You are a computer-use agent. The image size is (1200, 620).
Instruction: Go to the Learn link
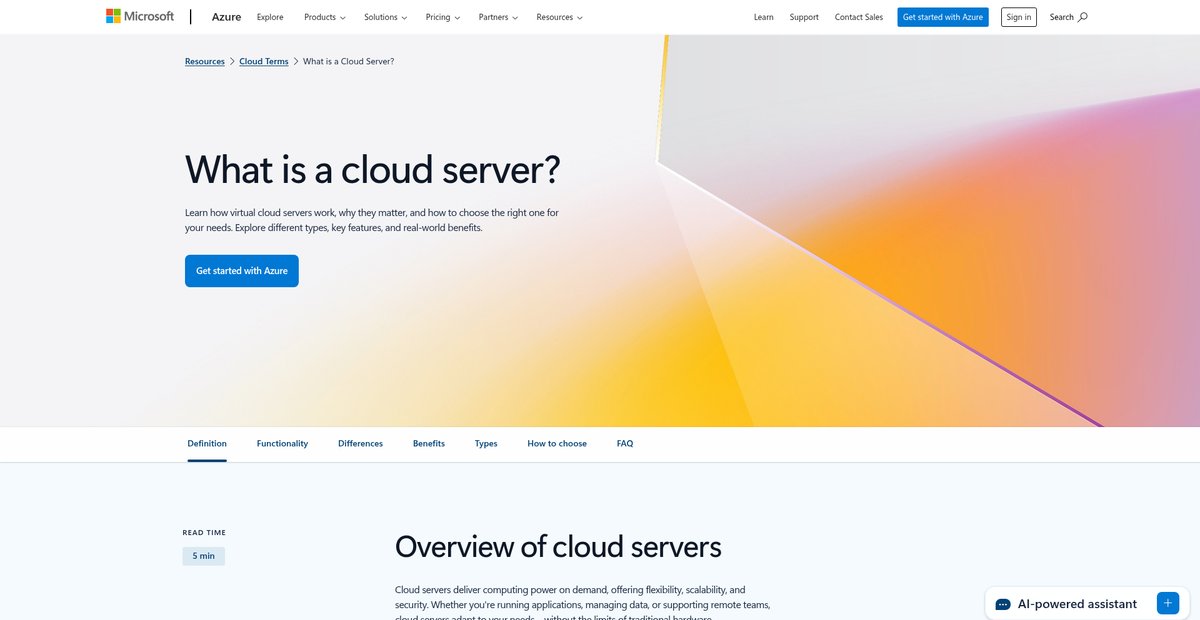764,17
